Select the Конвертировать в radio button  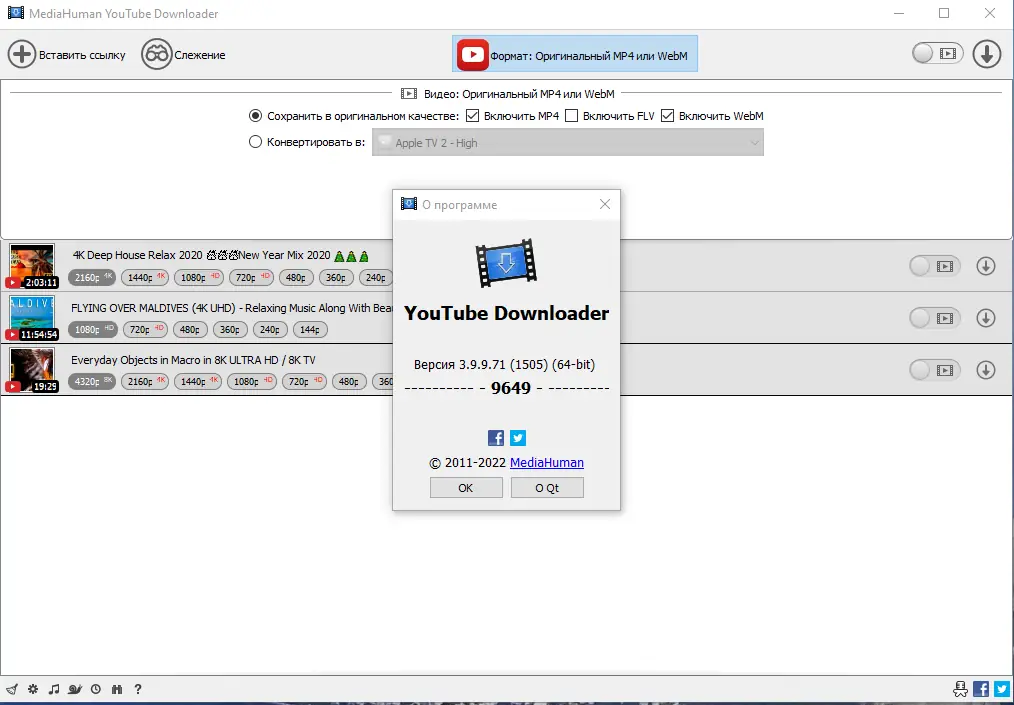(255, 142)
